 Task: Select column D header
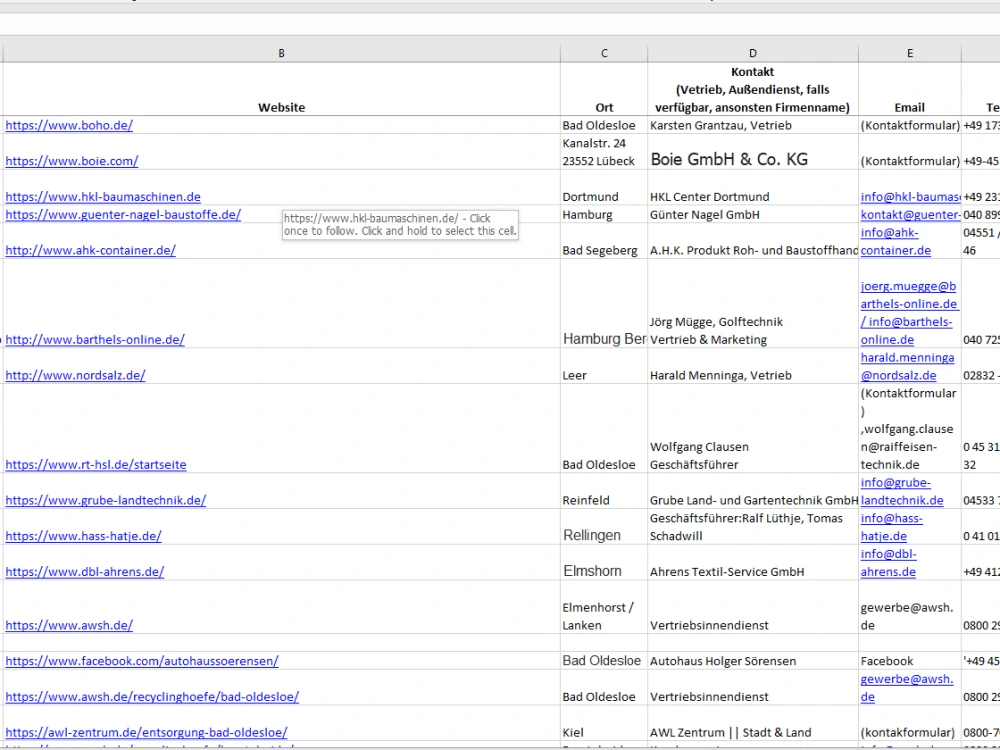click(x=753, y=54)
